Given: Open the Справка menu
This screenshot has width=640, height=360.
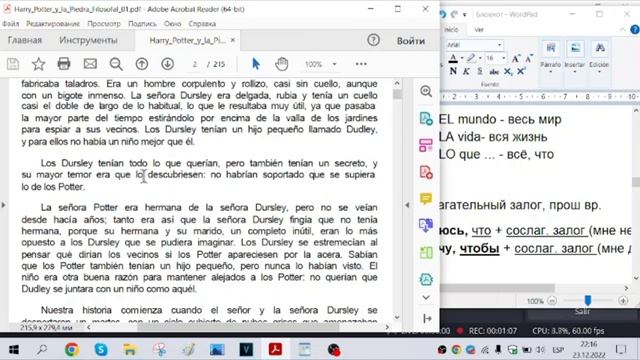Looking at the screenshot, I should pos(202,24).
